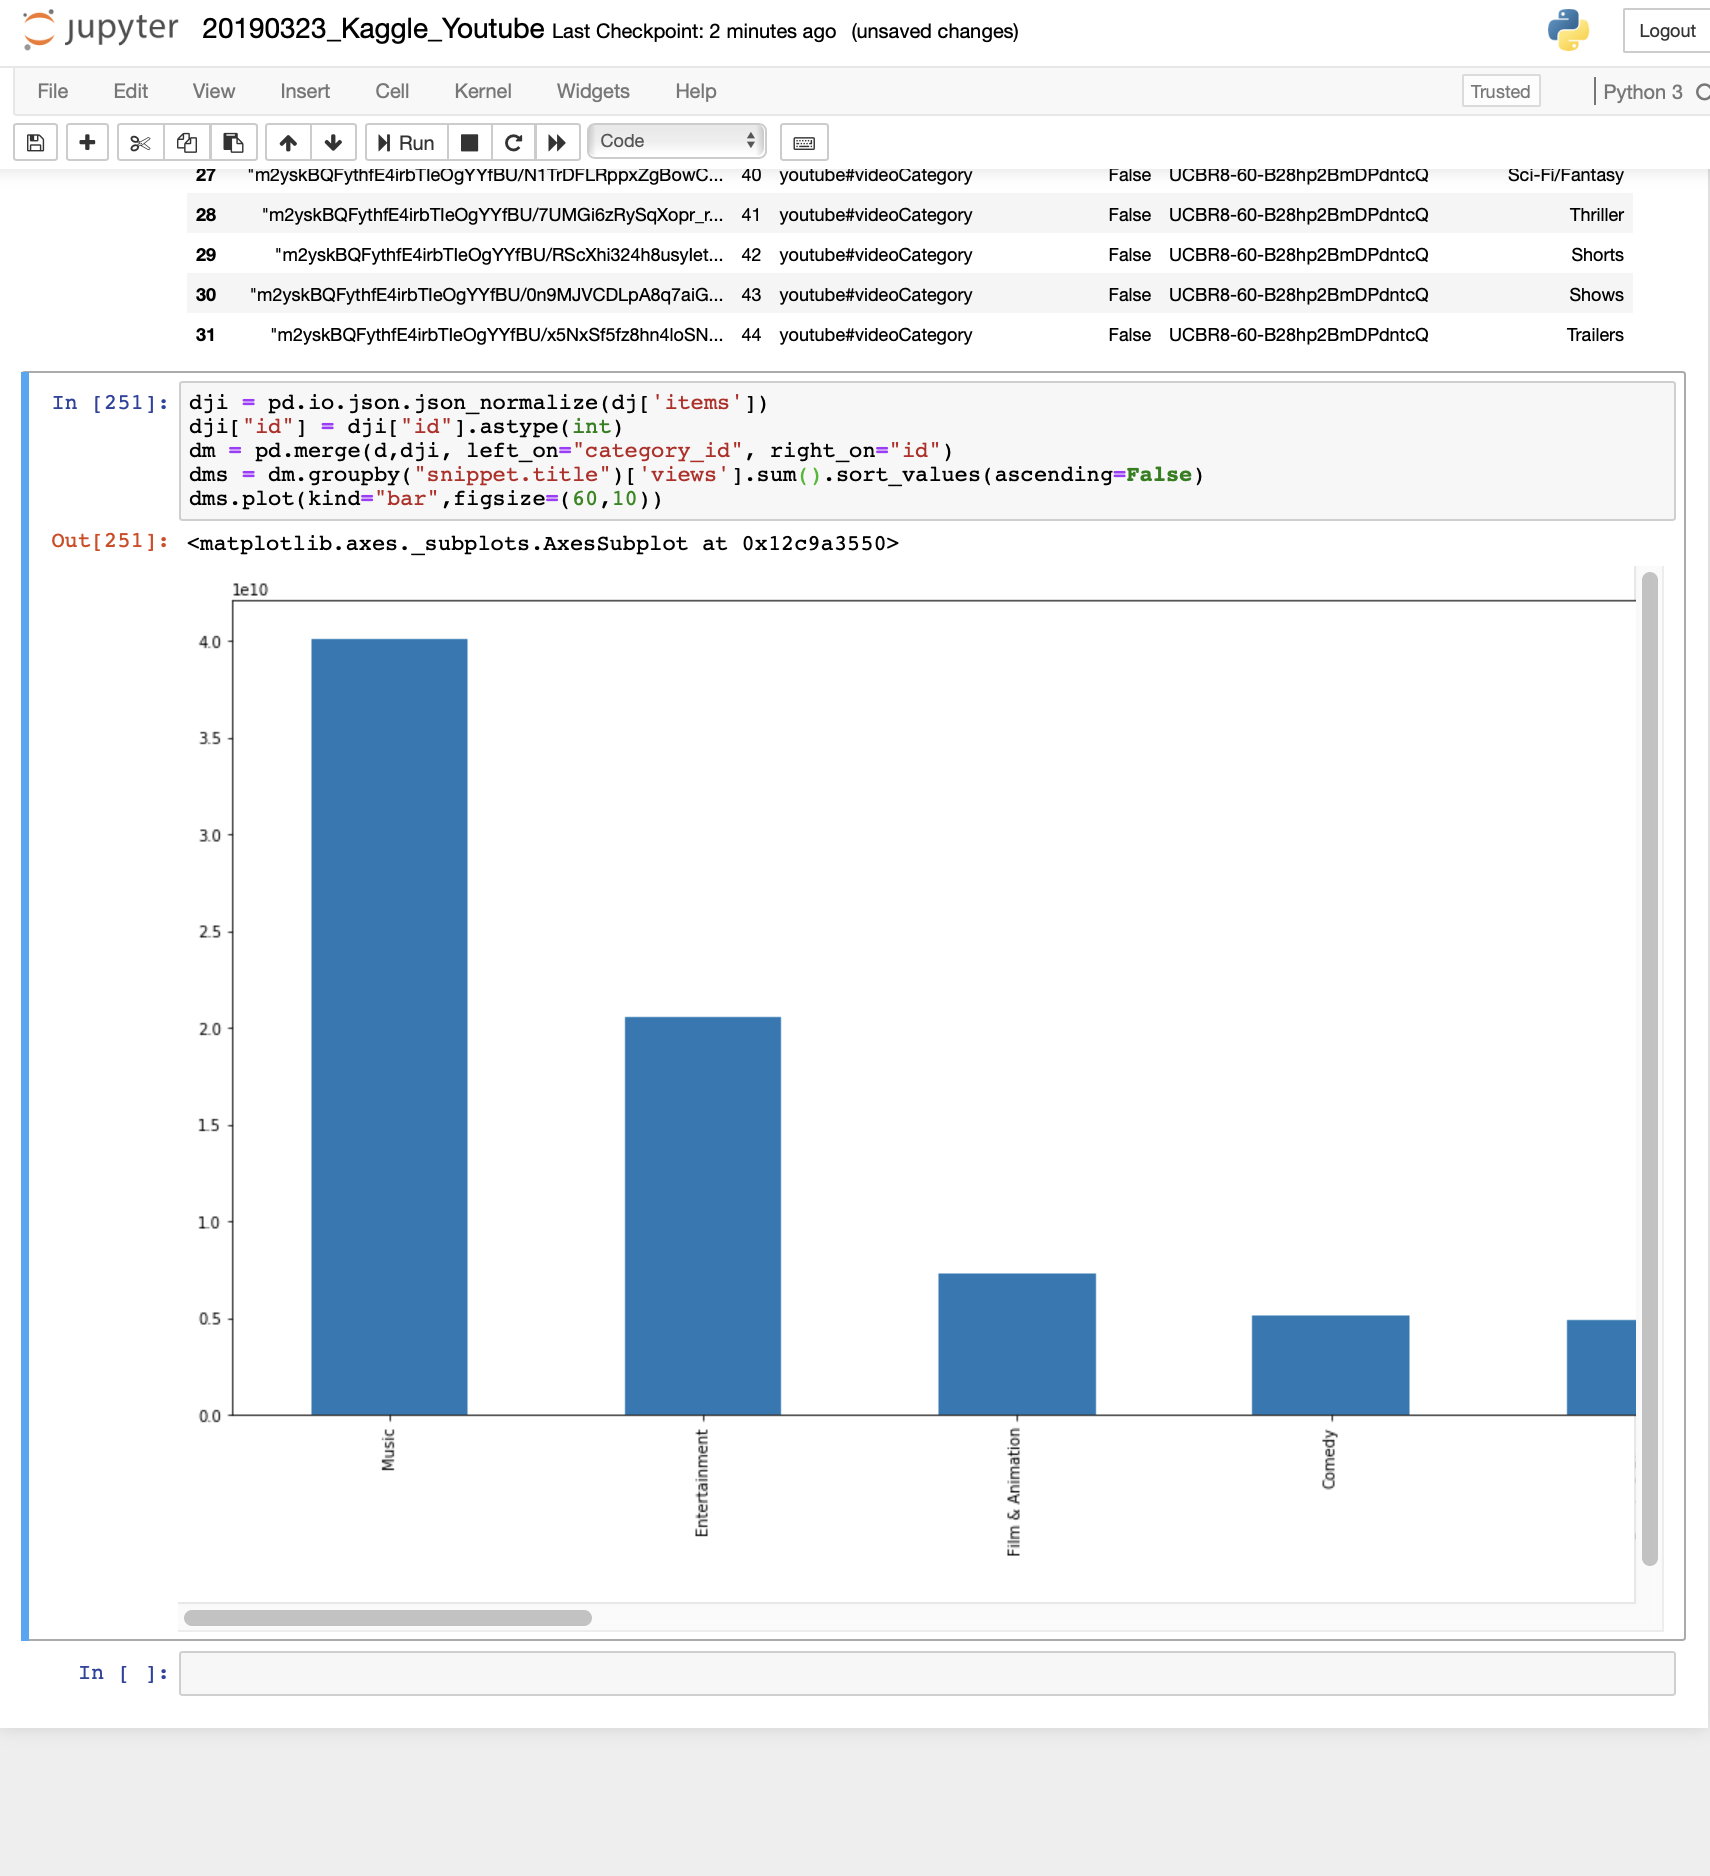Click the Logout button
Image resolution: width=1710 pixels, height=1876 pixels.
coord(1666,31)
